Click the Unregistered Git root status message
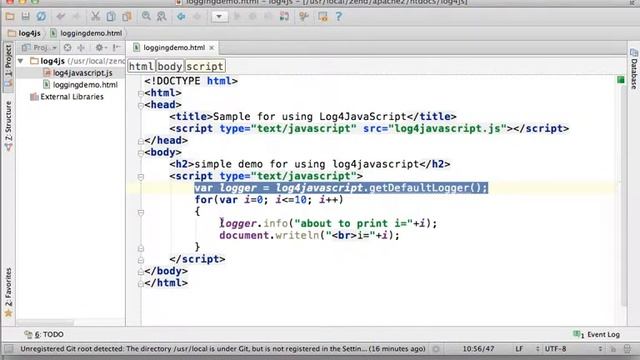This screenshot has width=640, height=360. (x=223, y=349)
